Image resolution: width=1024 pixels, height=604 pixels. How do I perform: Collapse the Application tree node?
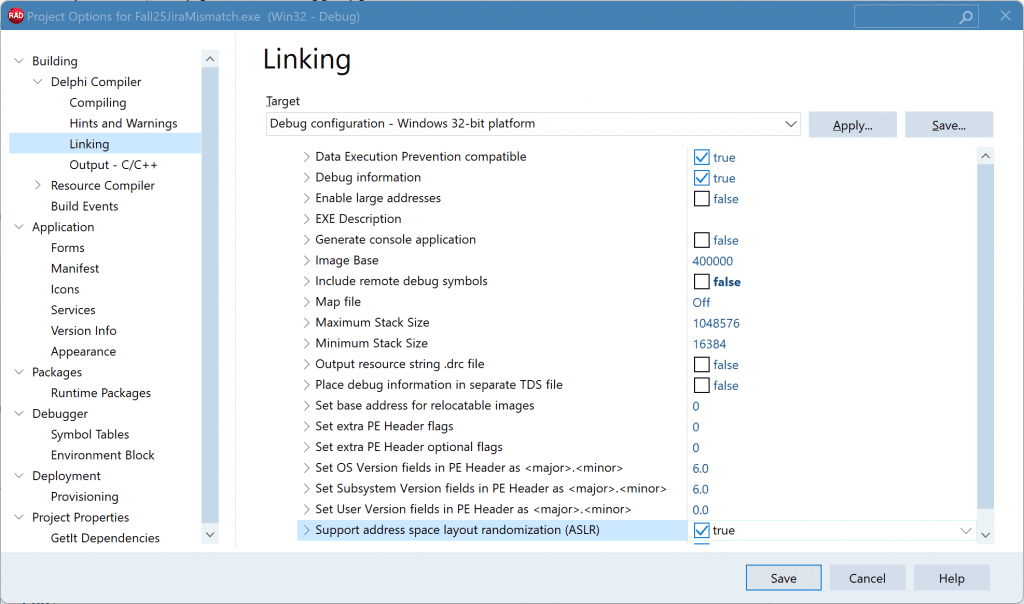click(x=19, y=227)
